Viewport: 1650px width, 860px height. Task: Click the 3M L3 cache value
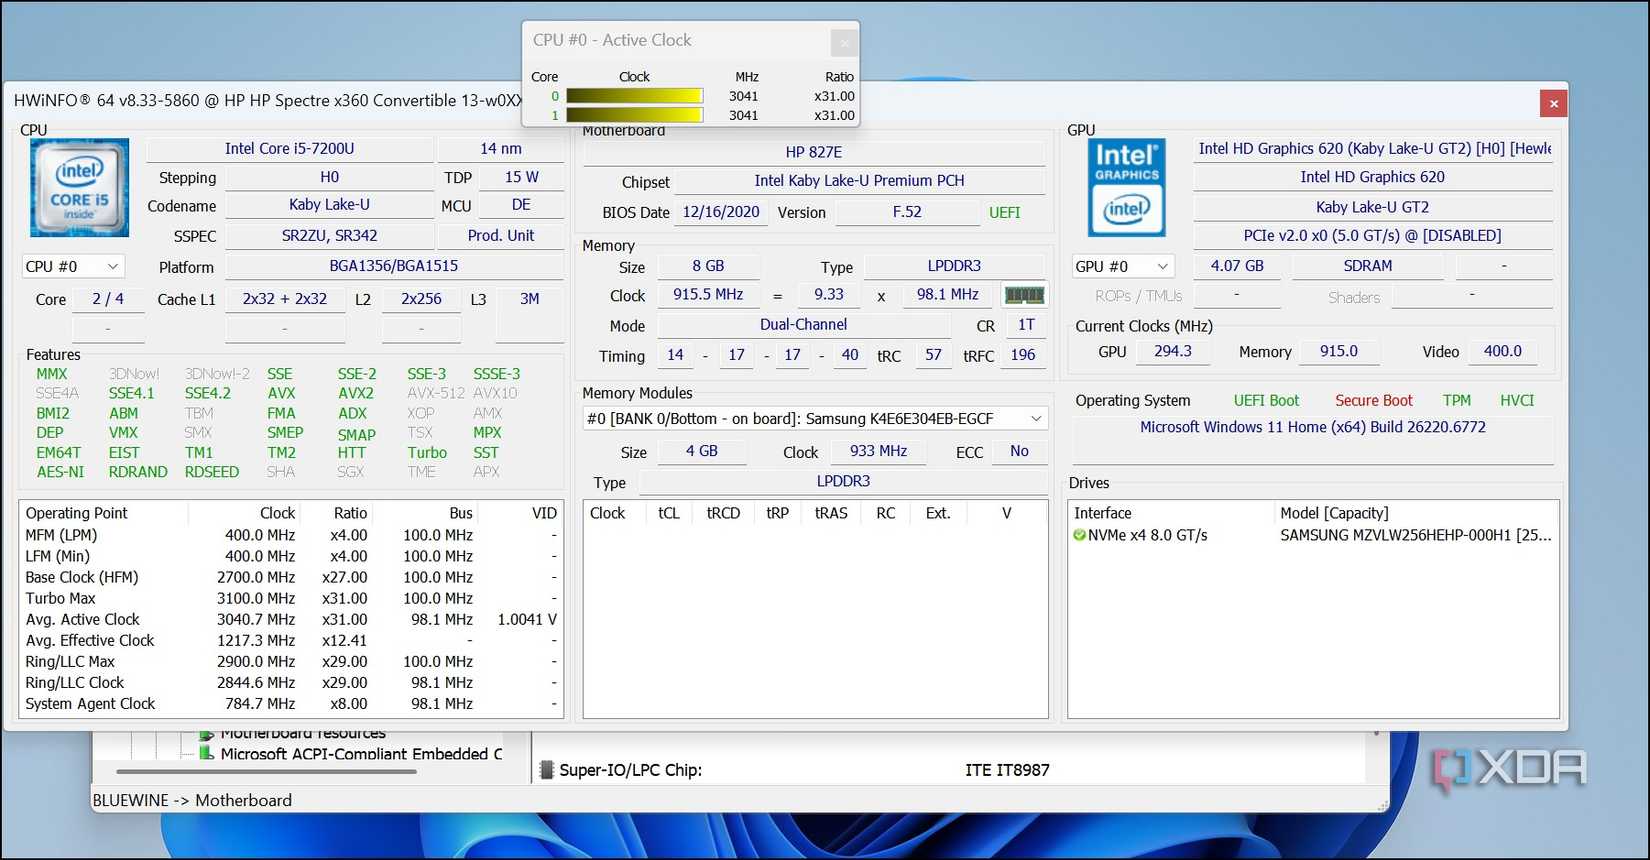(530, 299)
